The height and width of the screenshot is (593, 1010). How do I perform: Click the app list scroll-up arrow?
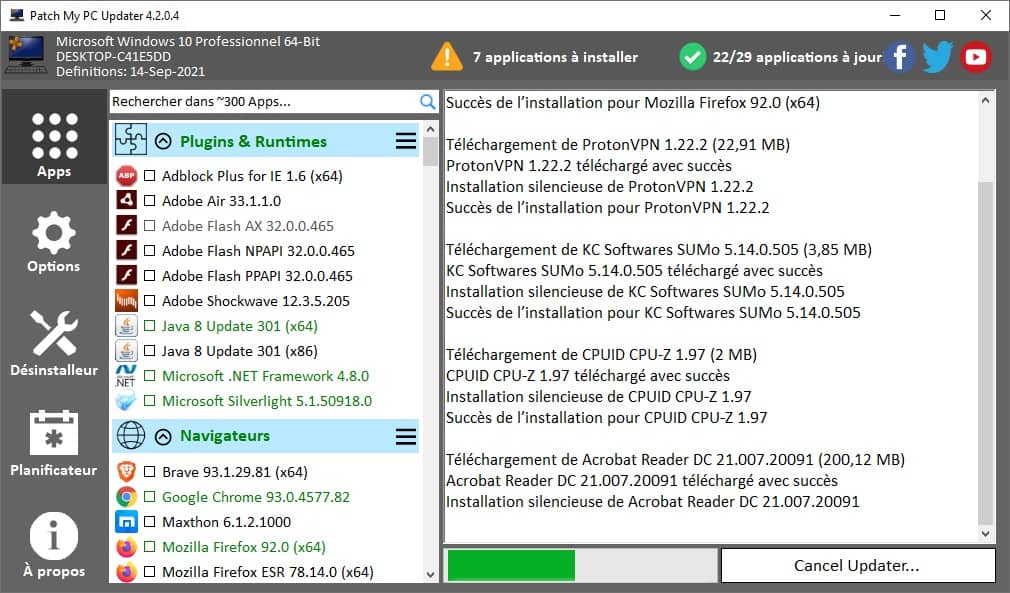pyautogui.click(x=430, y=129)
